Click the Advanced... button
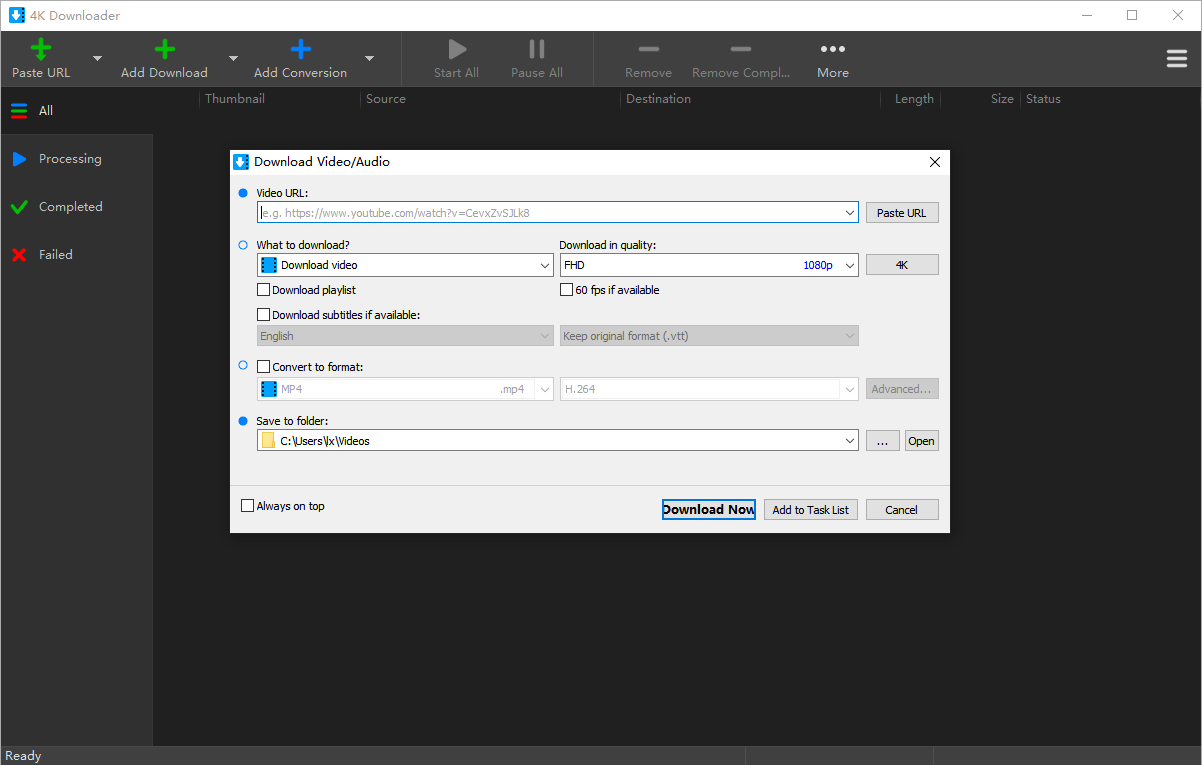The width and height of the screenshot is (1202, 765). pos(902,389)
